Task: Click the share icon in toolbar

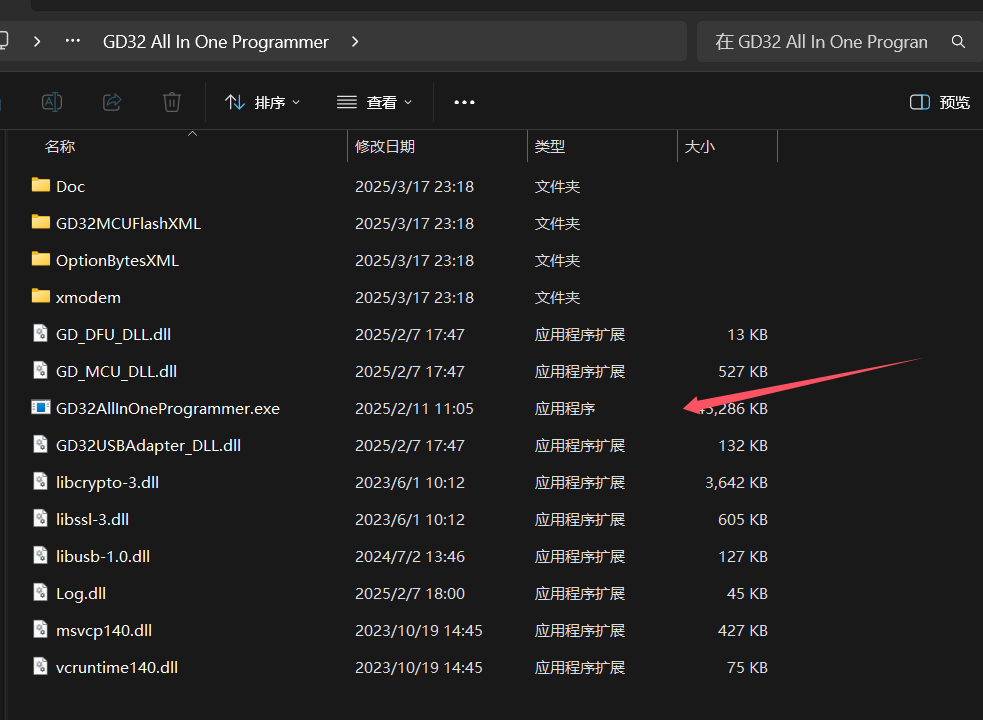Action: (x=112, y=102)
